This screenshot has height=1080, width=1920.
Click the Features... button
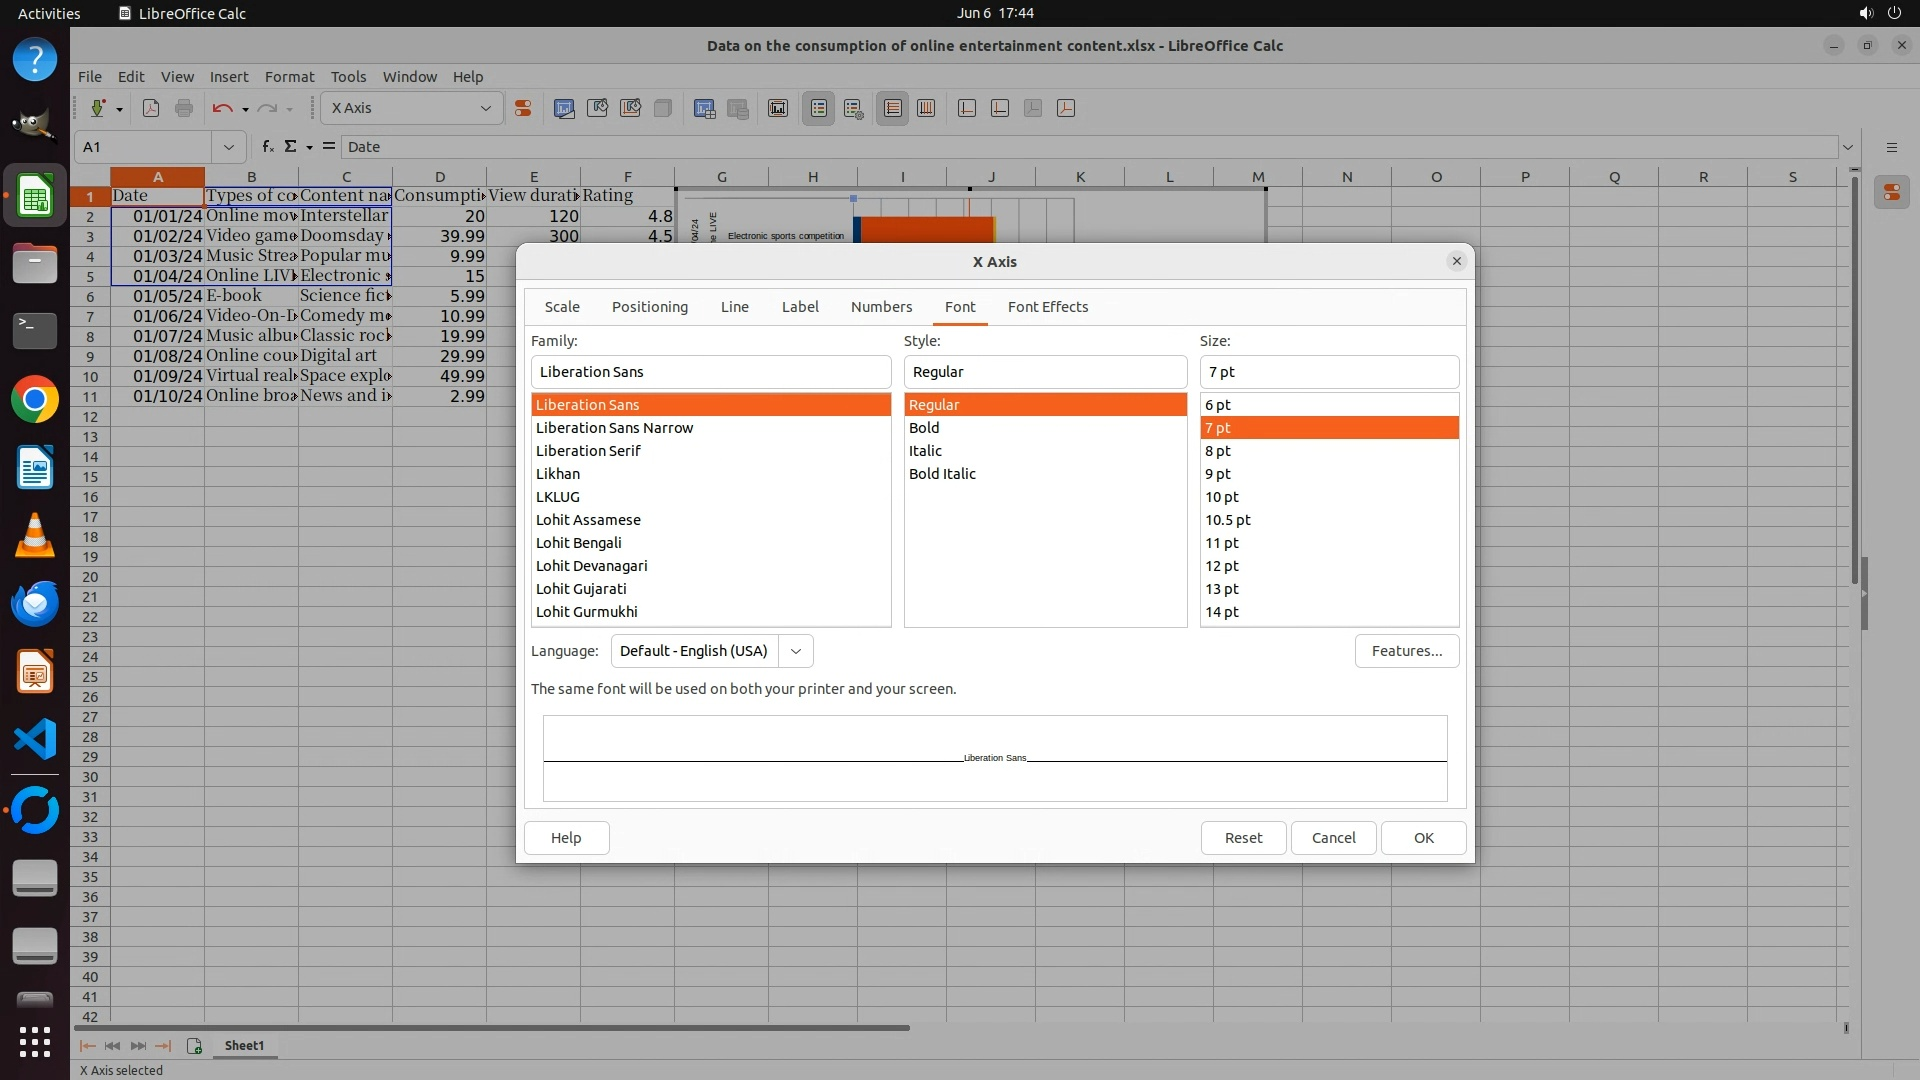coord(1406,651)
